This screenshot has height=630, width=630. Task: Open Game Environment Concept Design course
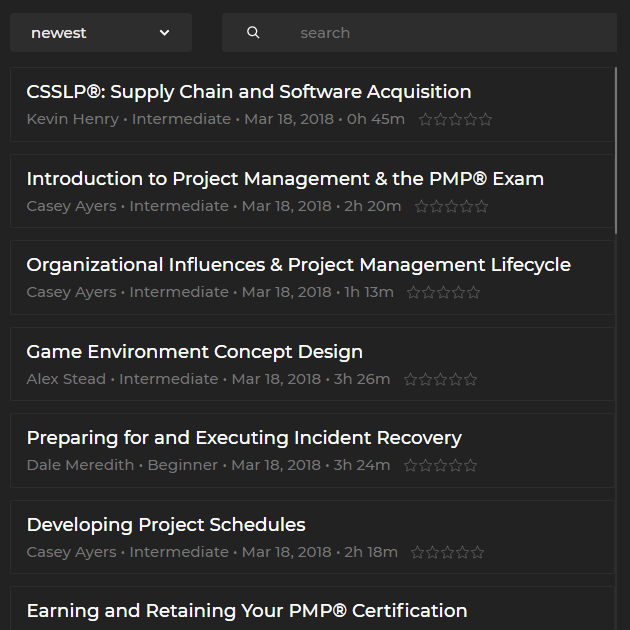click(x=194, y=352)
